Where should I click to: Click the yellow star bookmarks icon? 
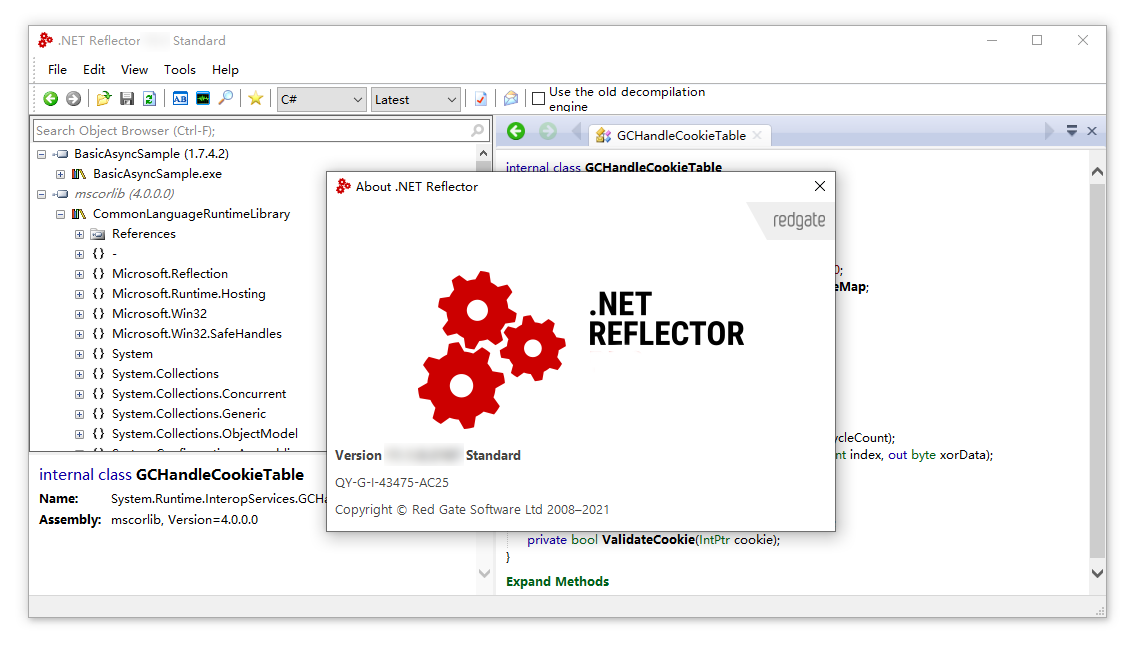(255, 99)
